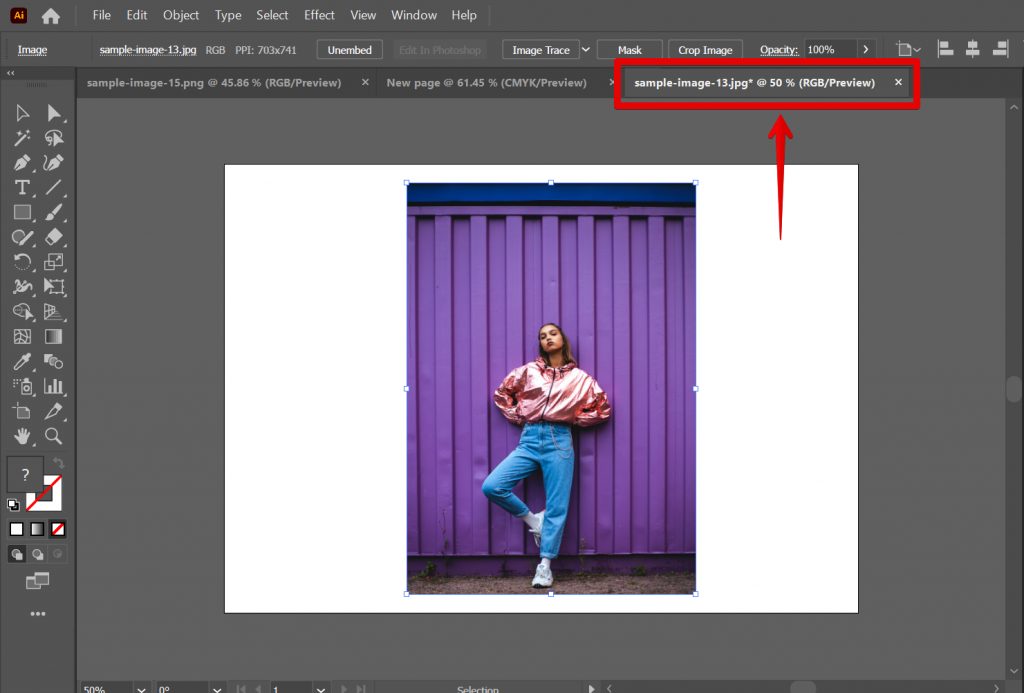Select the Eyedropper tool
The height and width of the screenshot is (693, 1024).
pos(22,362)
